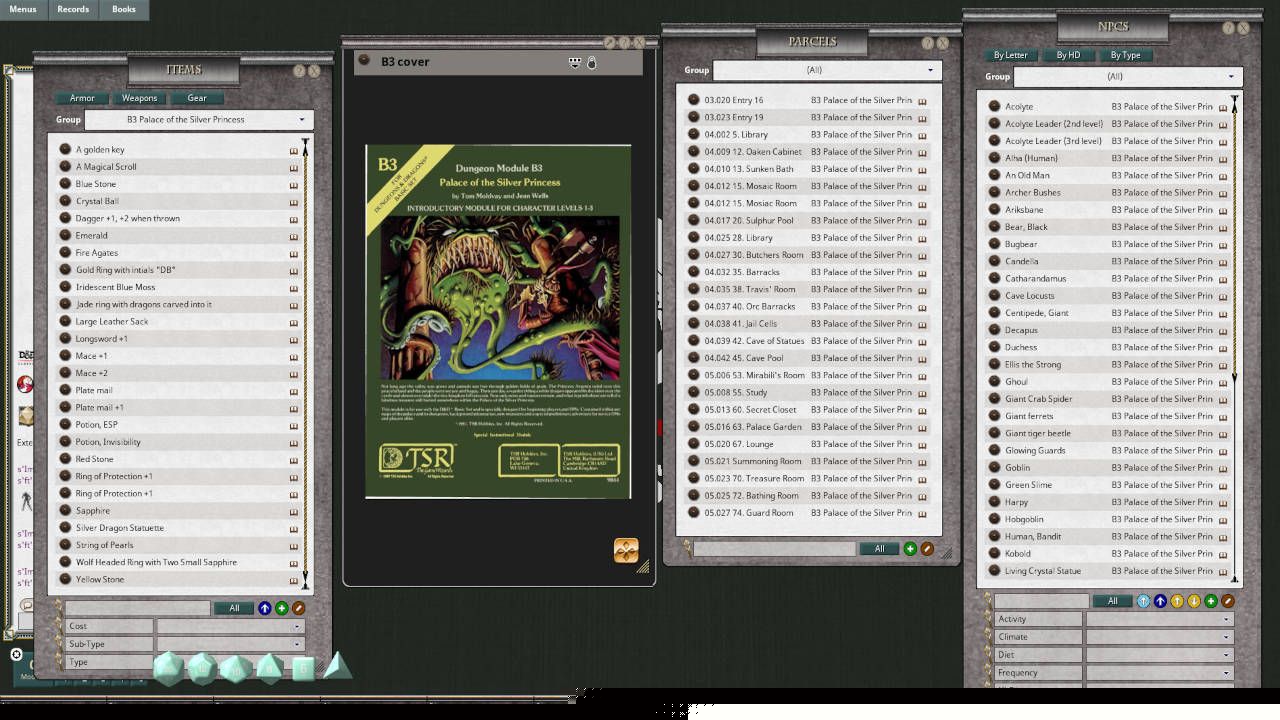Expand Activity filter dropdown in NPCs
The height and width of the screenshot is (720, 1280).
pos(1160,619)
